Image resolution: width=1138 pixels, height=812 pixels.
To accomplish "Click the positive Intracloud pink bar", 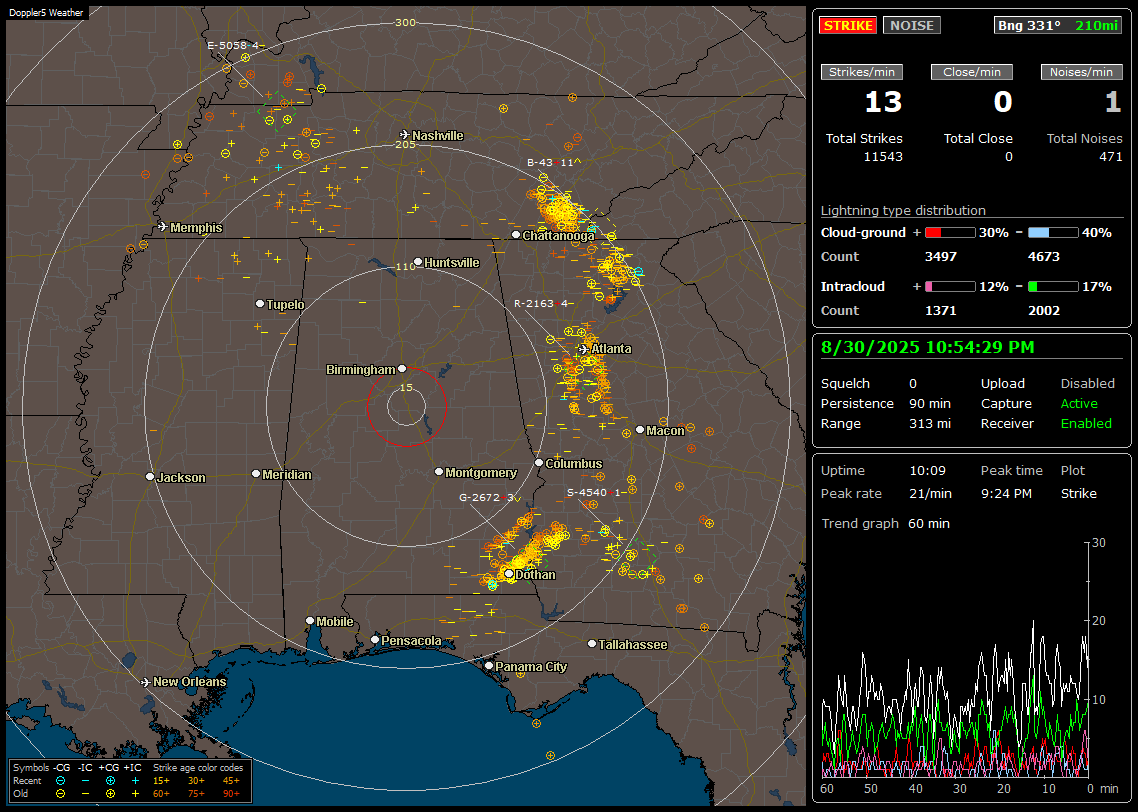I will click(950, 287).
